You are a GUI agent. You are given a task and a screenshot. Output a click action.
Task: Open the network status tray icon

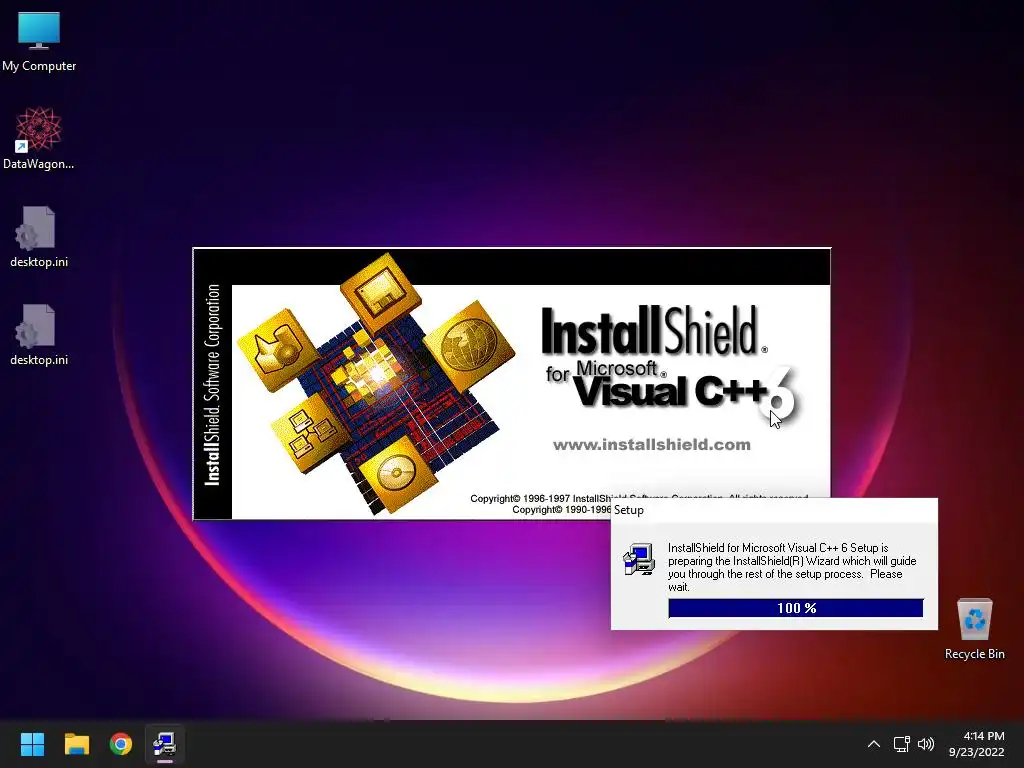[x=902, y=744]
